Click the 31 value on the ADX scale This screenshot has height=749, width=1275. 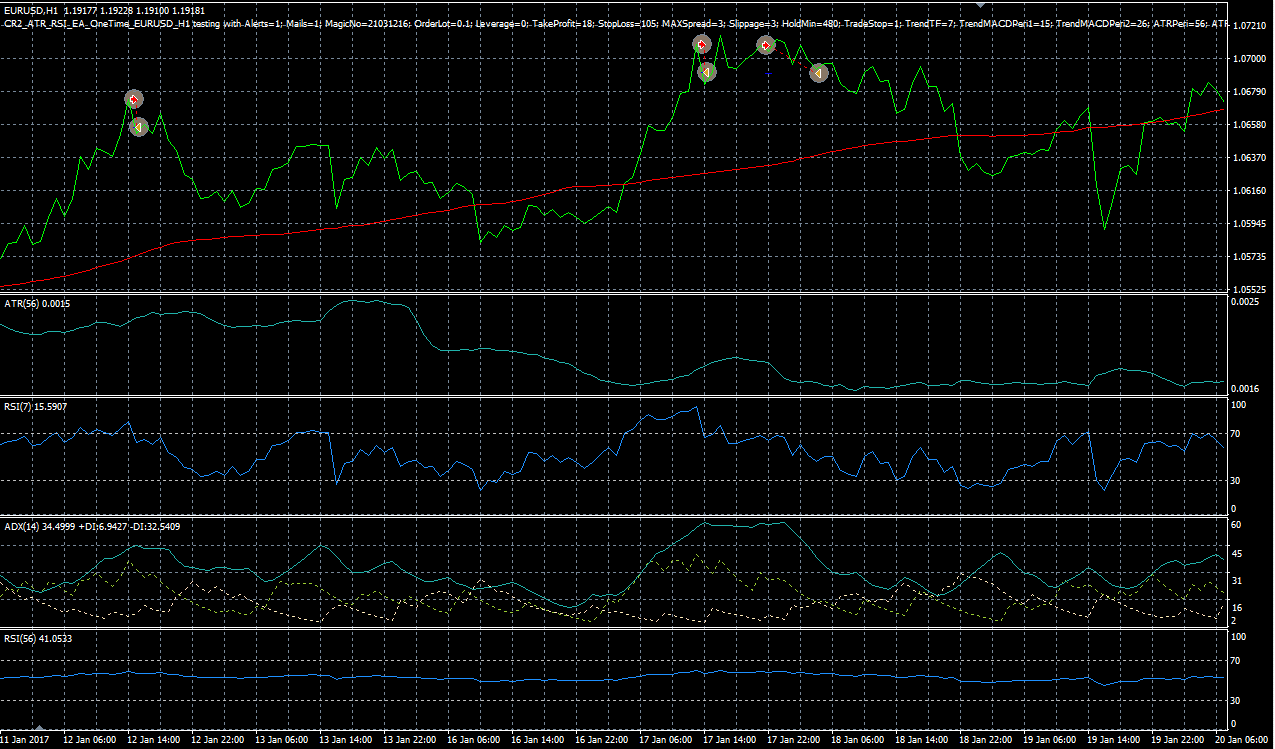[x=1237, y=580]
